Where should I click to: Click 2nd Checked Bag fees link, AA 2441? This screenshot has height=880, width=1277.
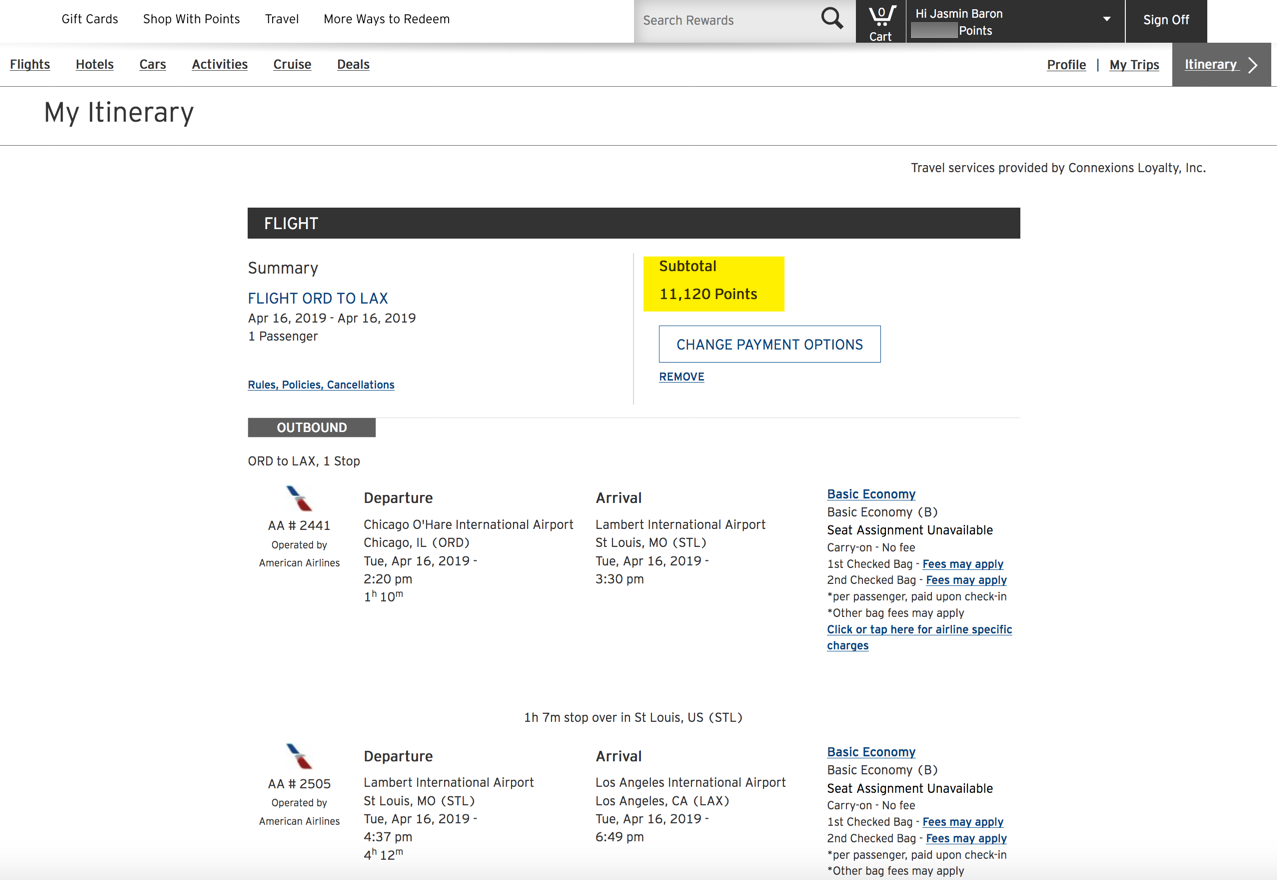click(966, 580)
